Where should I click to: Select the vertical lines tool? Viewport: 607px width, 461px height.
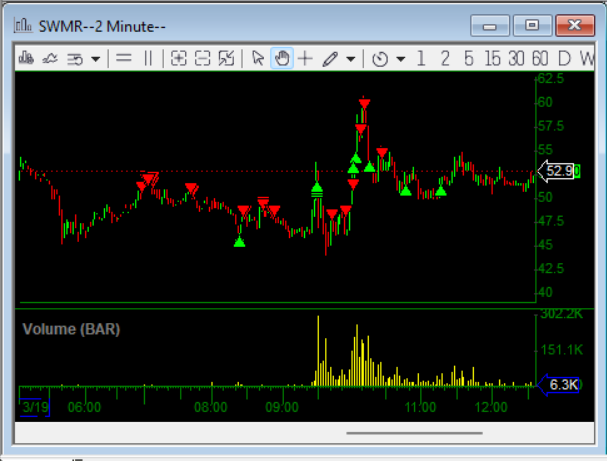tap(148, 59)
